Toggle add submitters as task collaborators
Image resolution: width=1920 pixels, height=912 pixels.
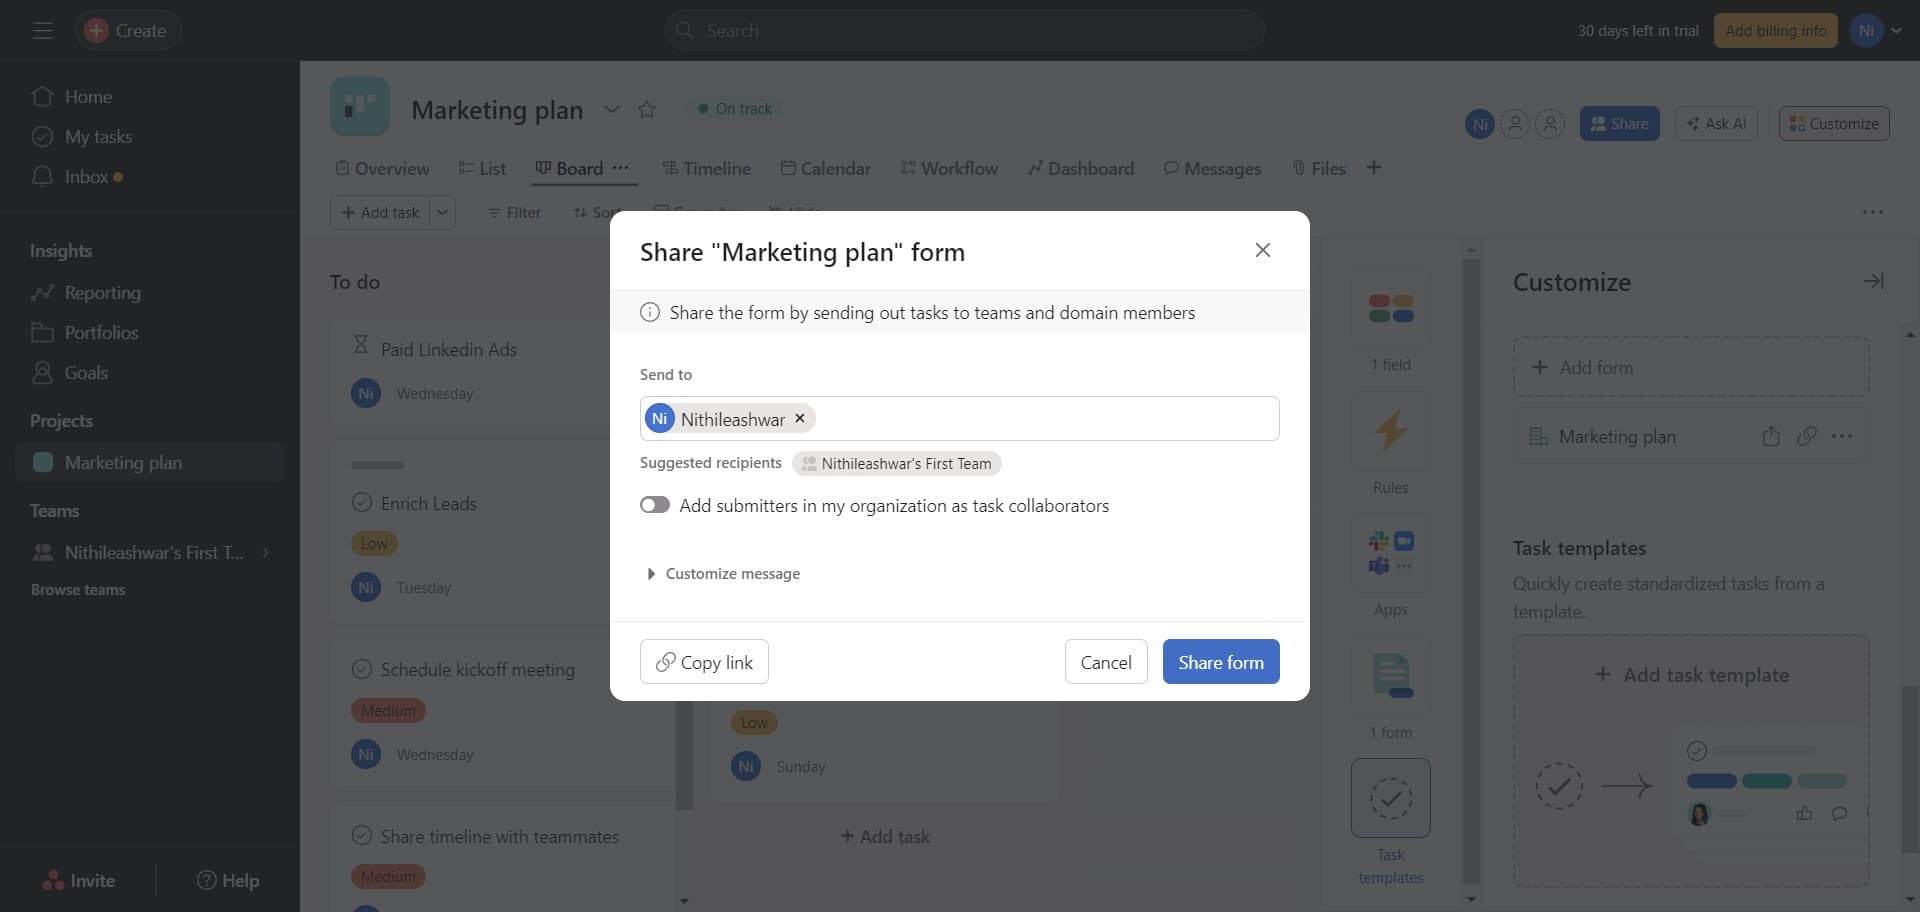655,505
